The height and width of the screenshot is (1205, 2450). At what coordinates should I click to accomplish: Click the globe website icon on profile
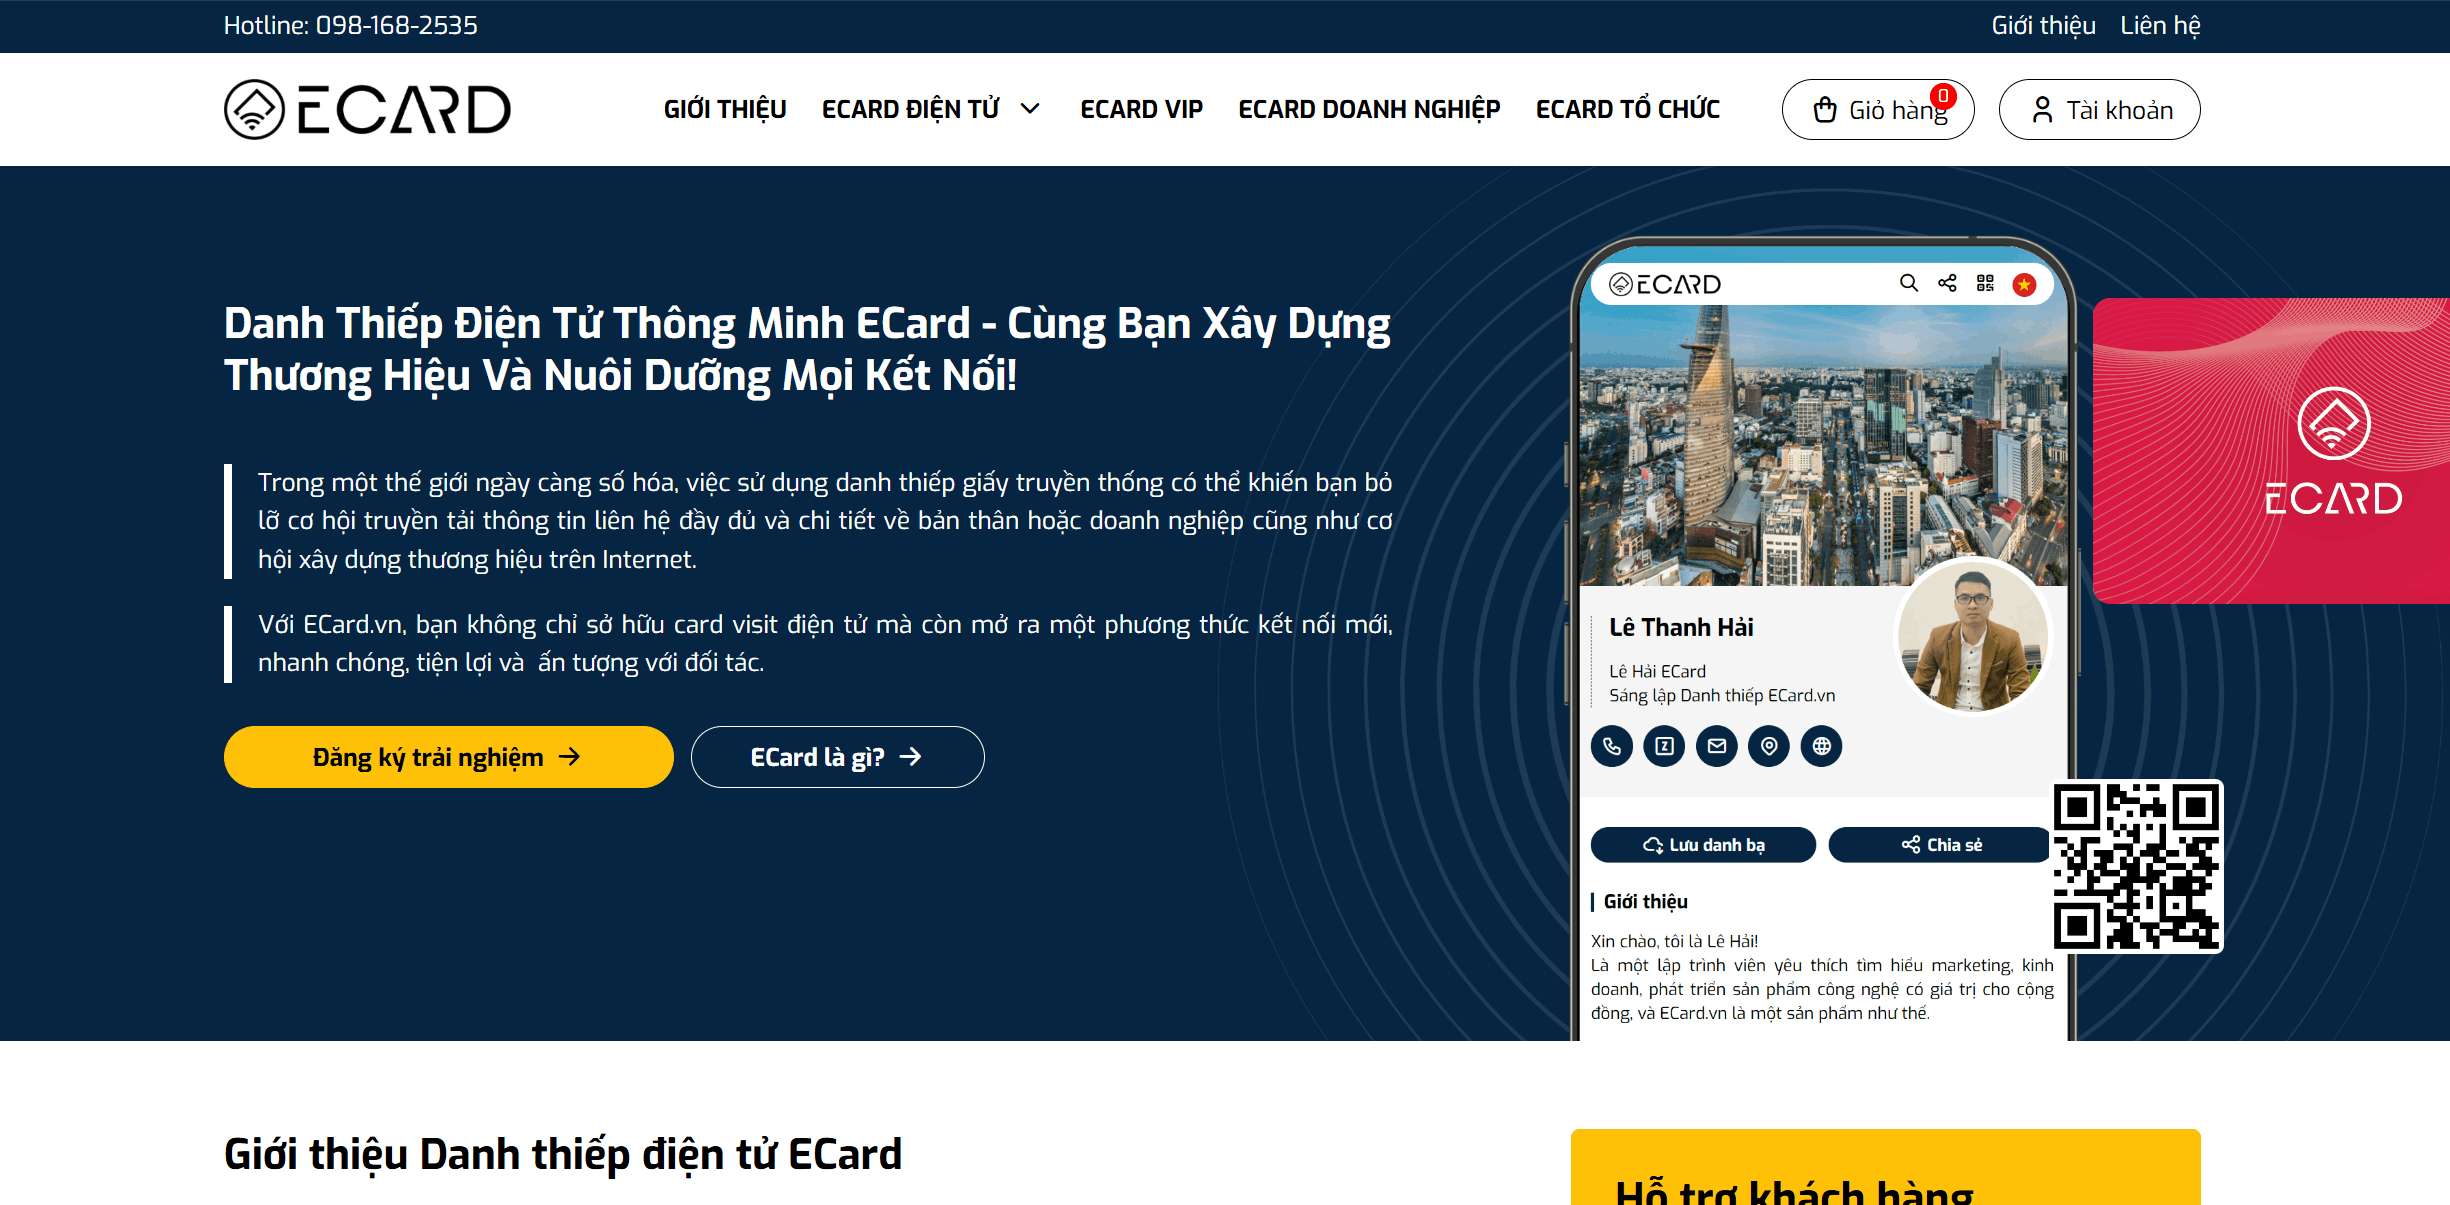1821,746
